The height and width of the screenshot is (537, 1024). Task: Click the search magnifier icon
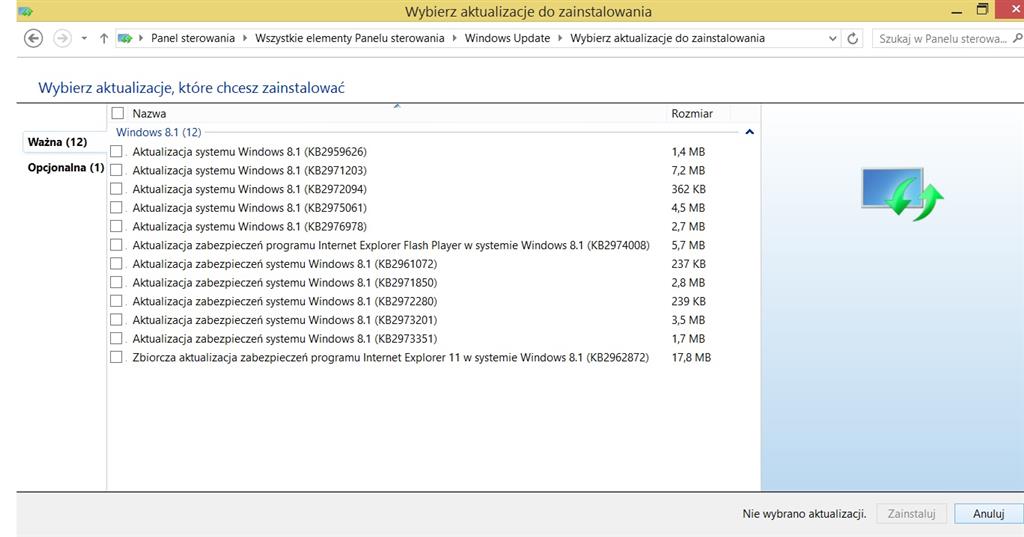click(x=1017, y=39)
